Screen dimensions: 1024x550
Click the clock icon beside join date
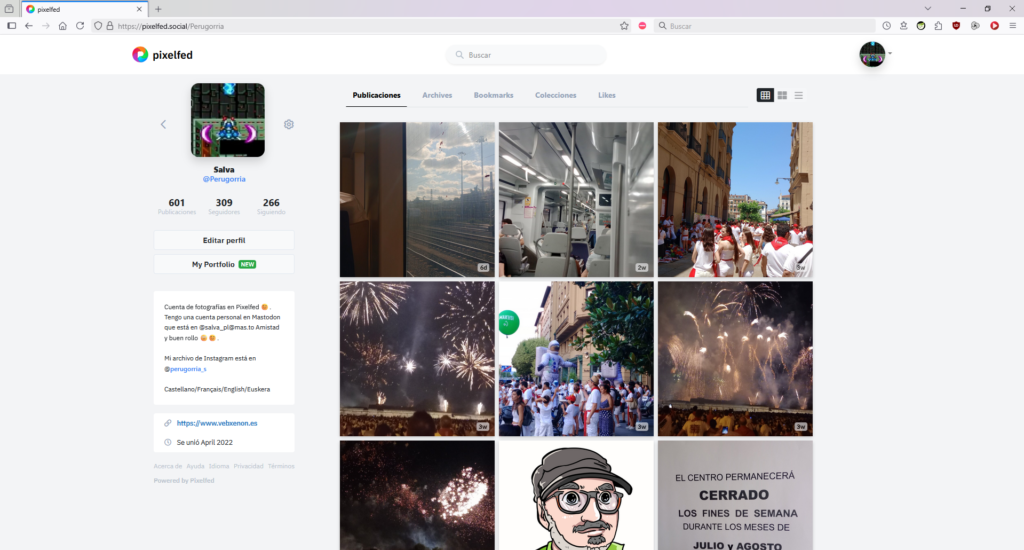tap(168, 442)
